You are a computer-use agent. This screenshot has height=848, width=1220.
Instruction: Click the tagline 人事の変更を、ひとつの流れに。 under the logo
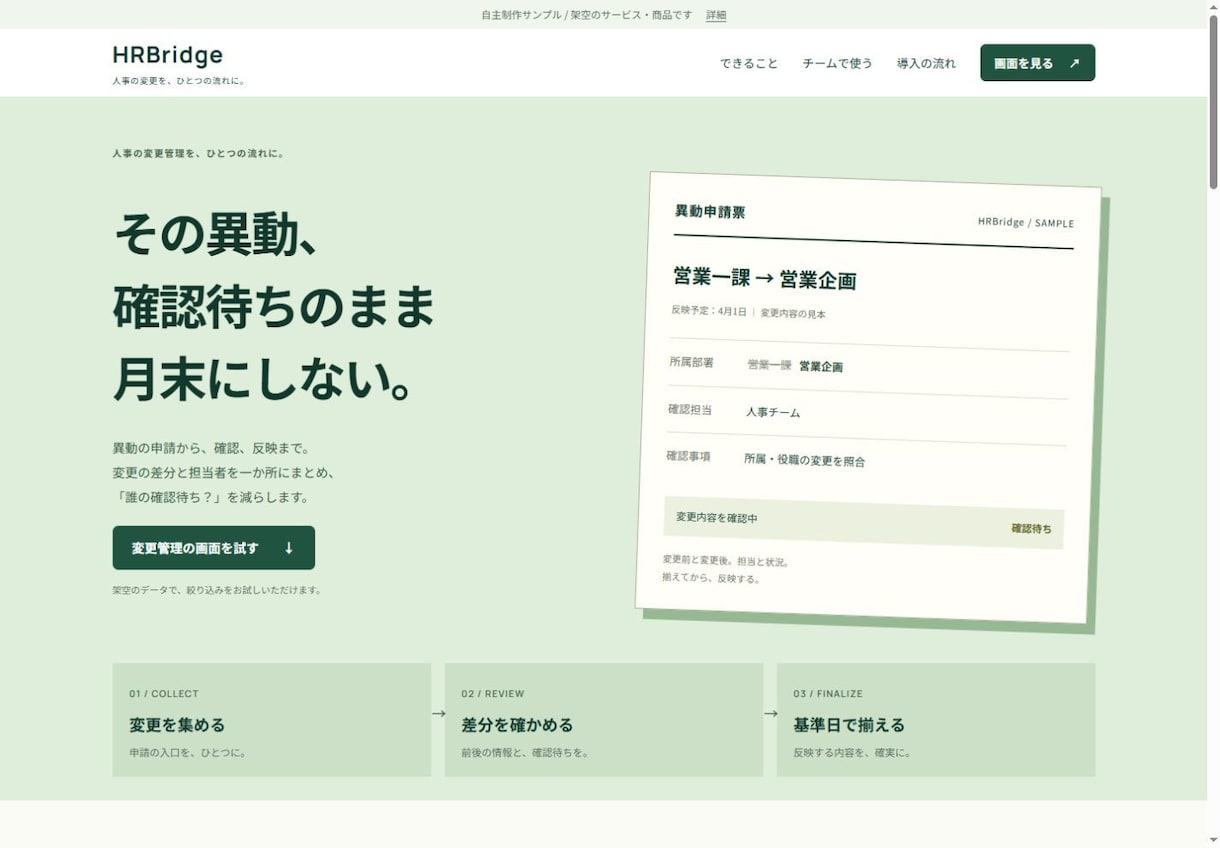point(179,81)
